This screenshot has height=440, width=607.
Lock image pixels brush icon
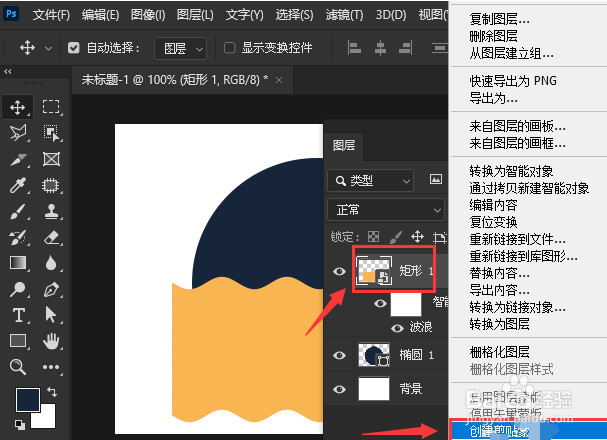(x=395, y=236)
